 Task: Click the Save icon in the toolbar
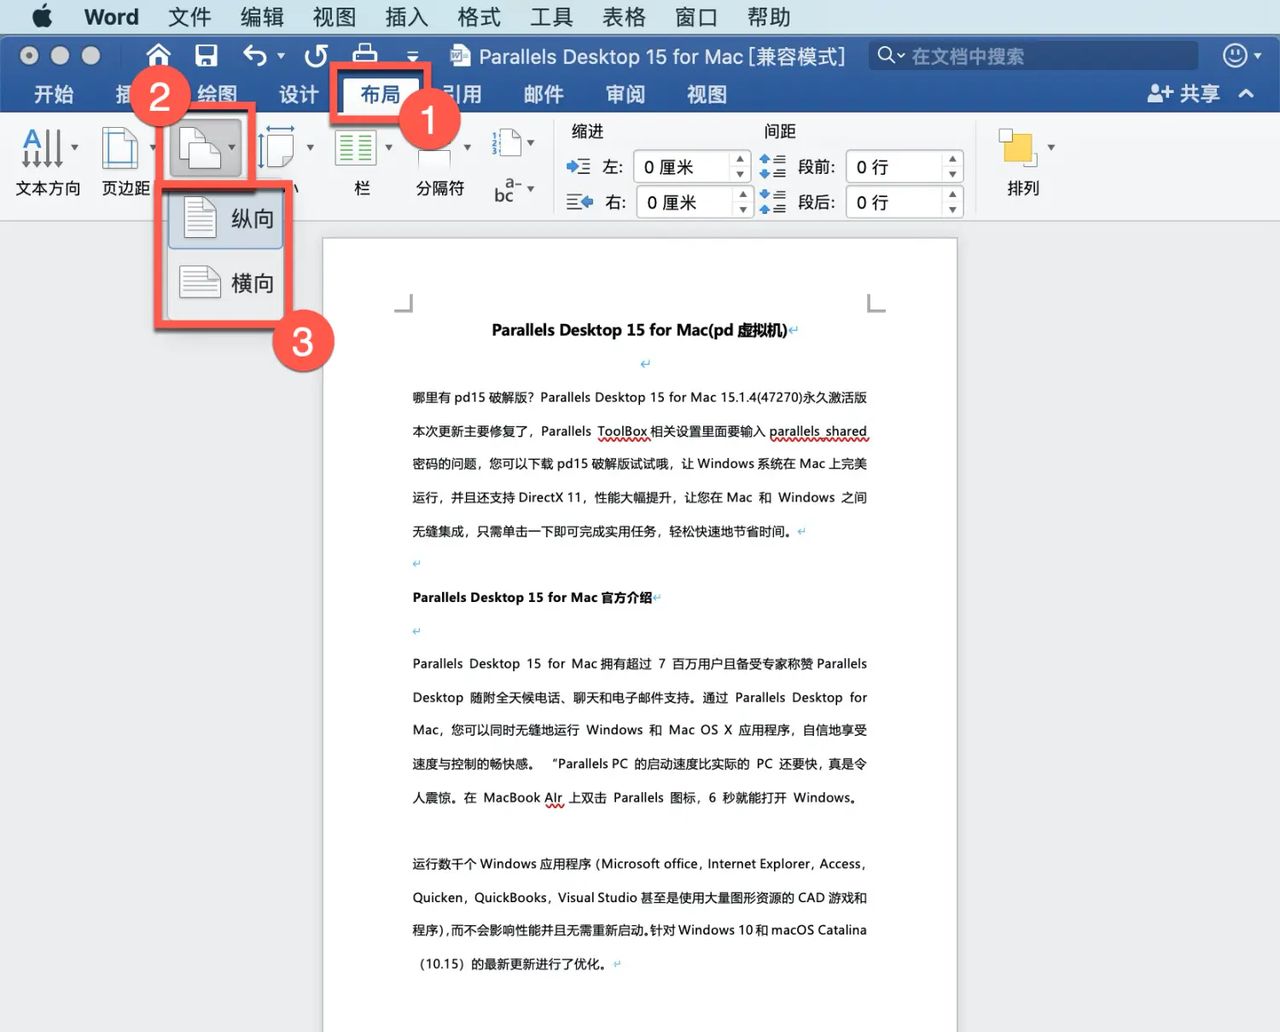pos(207,56)
